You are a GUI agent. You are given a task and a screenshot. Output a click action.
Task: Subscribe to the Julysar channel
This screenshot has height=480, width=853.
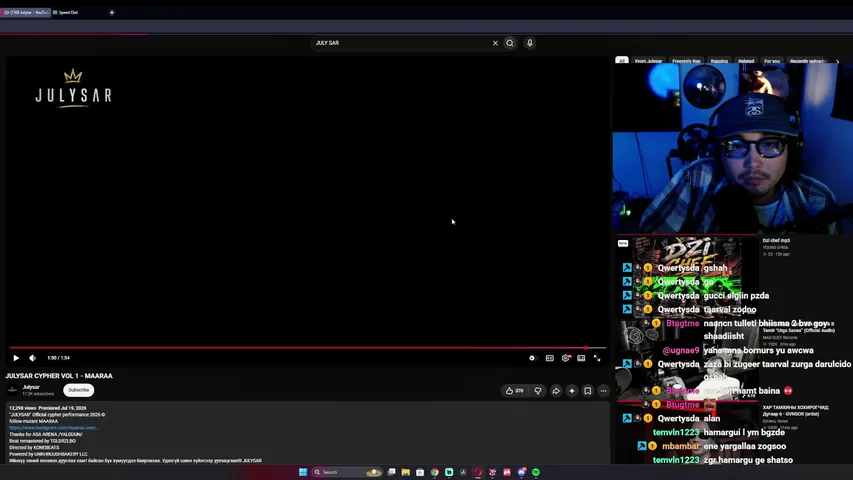78,390
